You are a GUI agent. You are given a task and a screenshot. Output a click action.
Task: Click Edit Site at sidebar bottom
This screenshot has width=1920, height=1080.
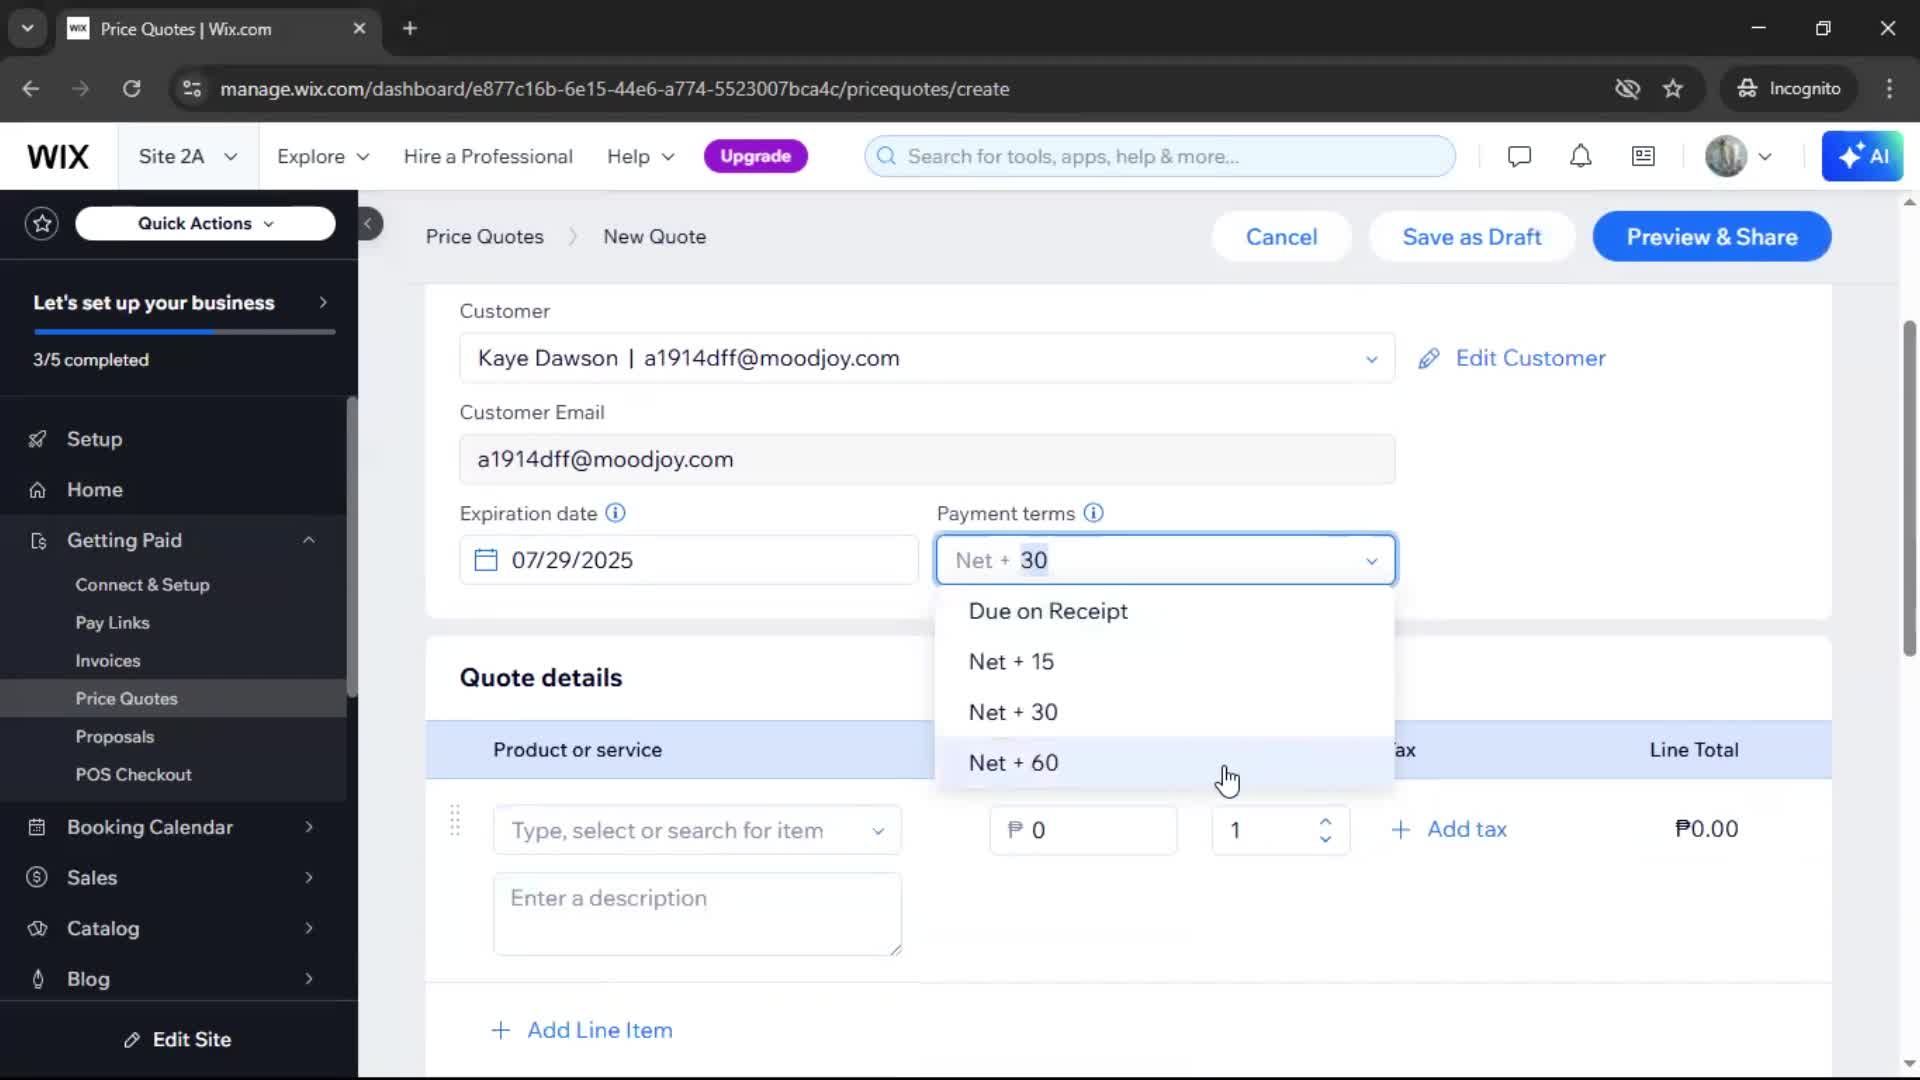(178, 1040)
